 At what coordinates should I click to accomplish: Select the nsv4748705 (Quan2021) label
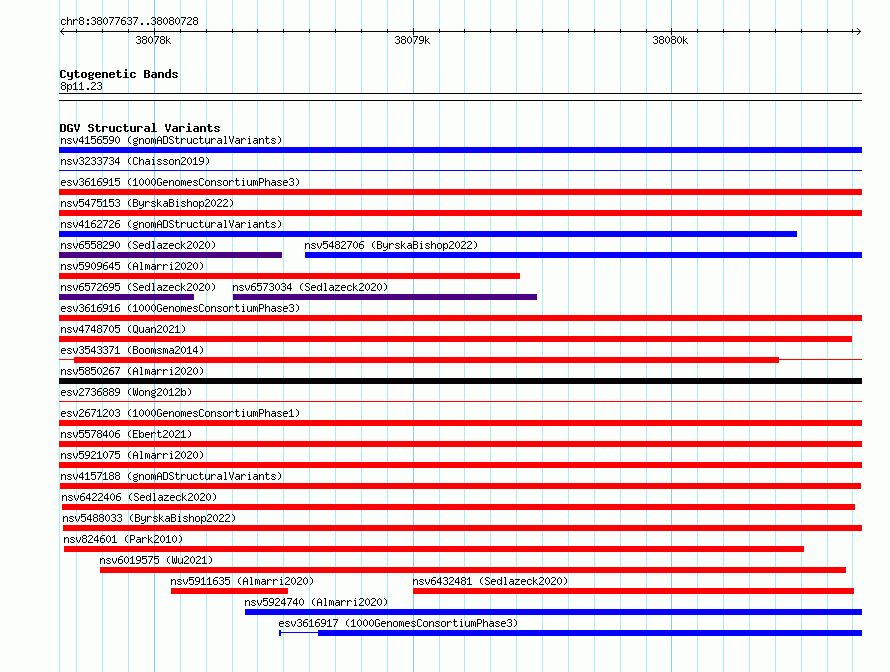123,329
